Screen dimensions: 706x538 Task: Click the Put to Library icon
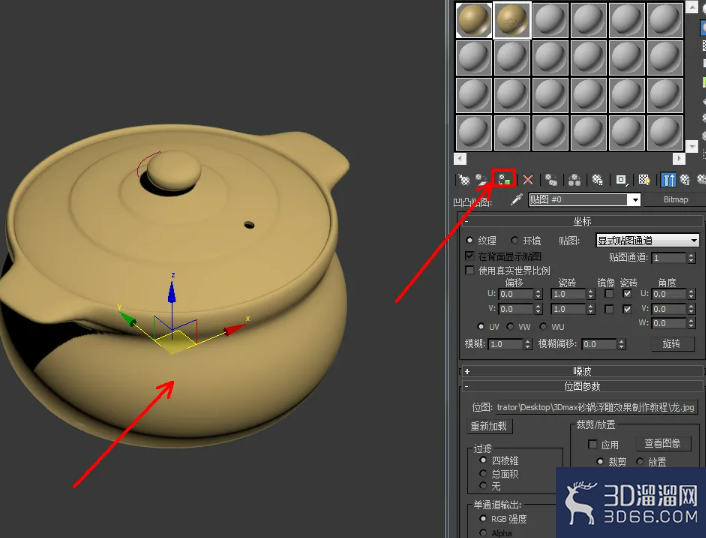tap(597, 180)
